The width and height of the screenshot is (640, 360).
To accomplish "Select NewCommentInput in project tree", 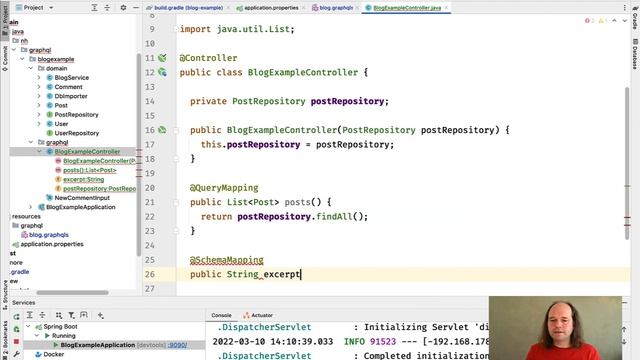I will (x=82, y=198).
